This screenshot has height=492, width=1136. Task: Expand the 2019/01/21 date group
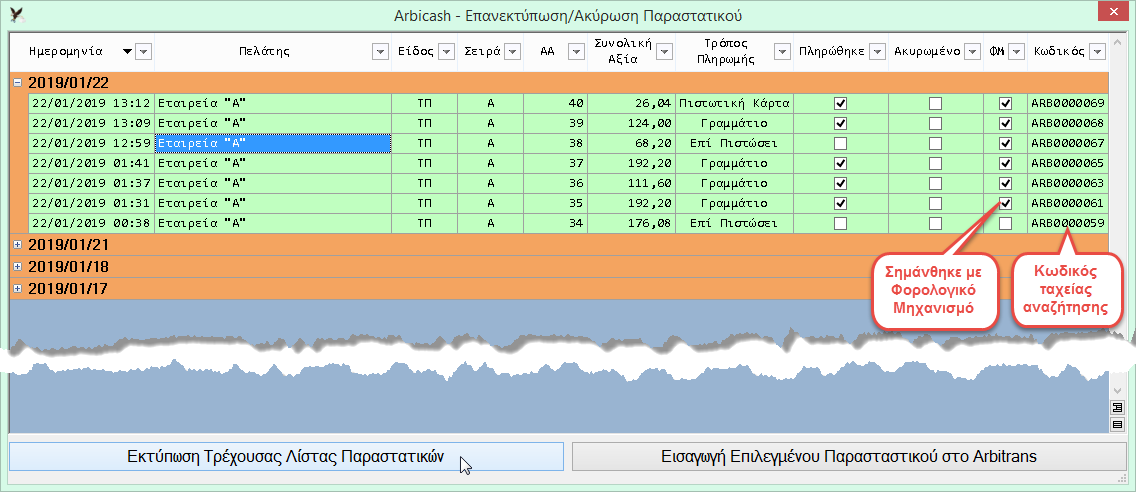pyautogui.click(x=18, y=245)
